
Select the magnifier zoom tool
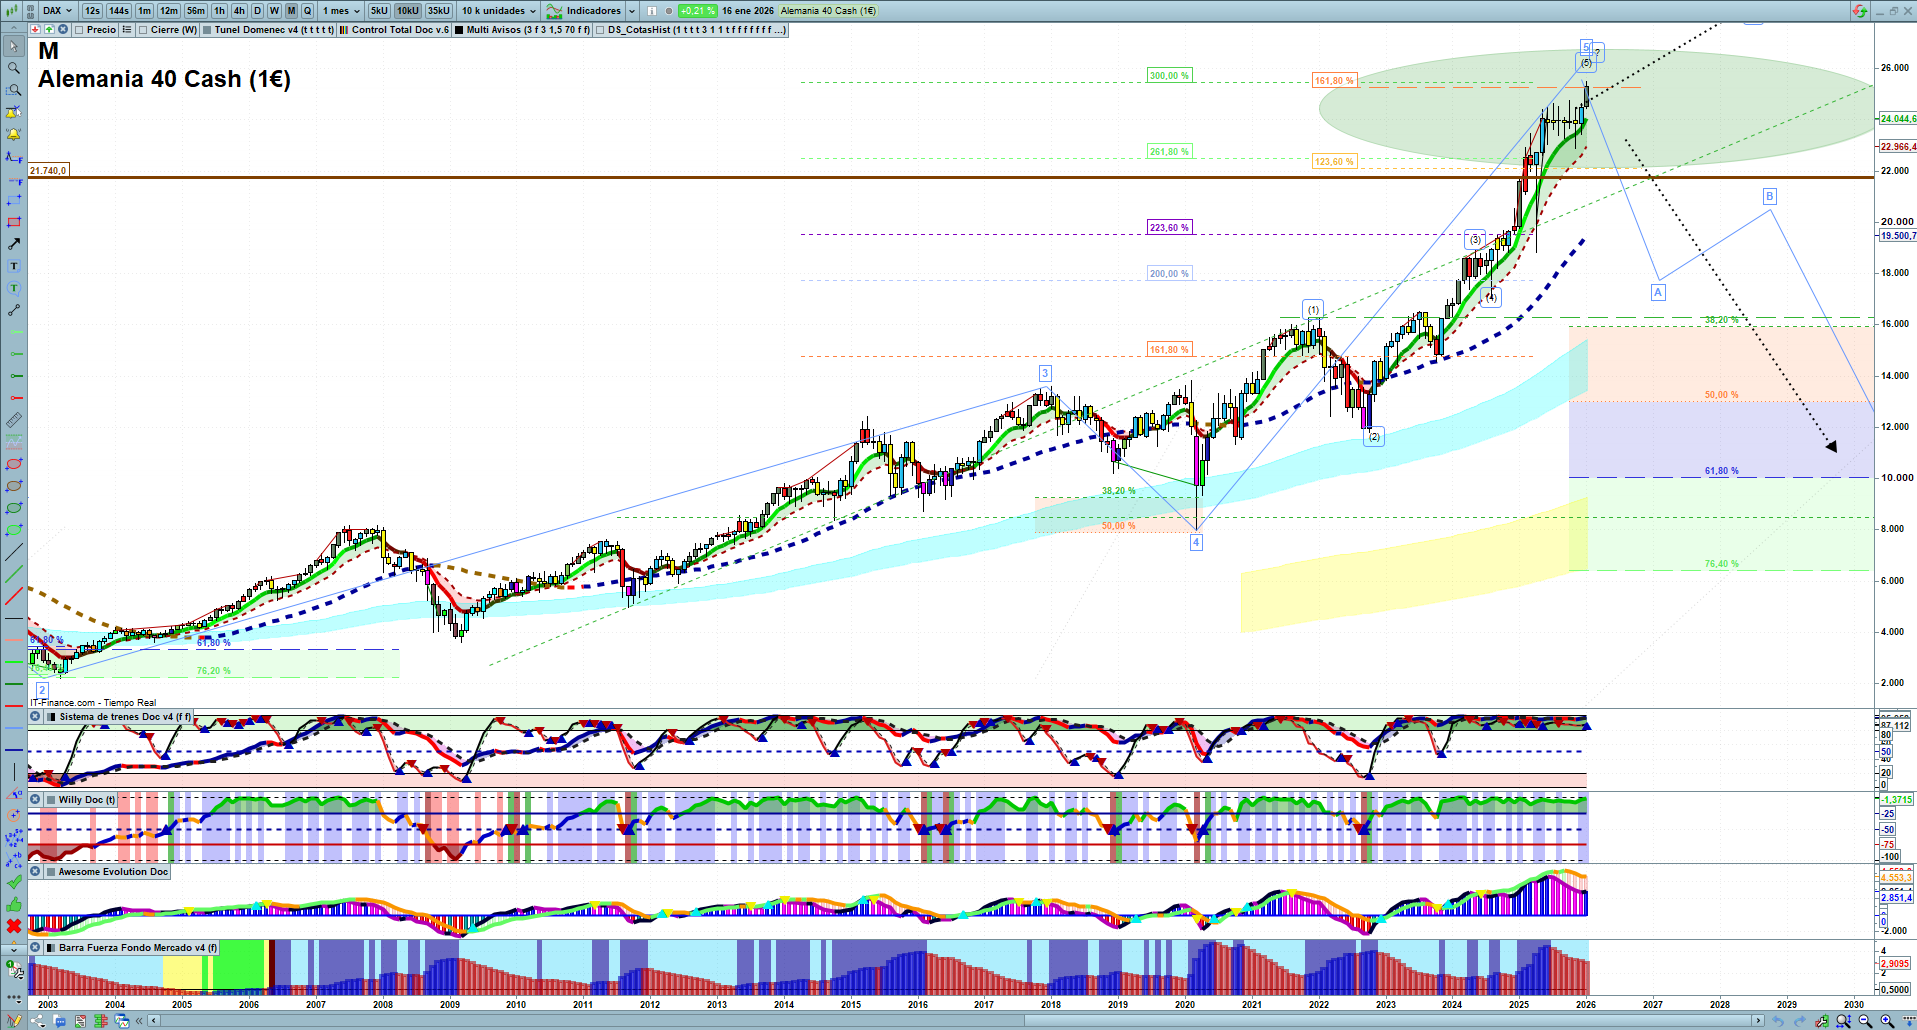(14, 68)
